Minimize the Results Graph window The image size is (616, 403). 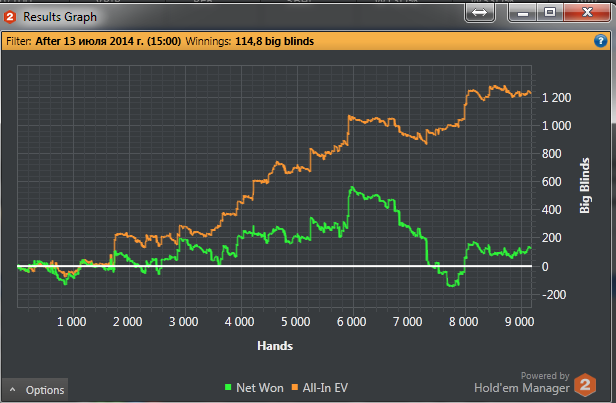click(522, 13)
